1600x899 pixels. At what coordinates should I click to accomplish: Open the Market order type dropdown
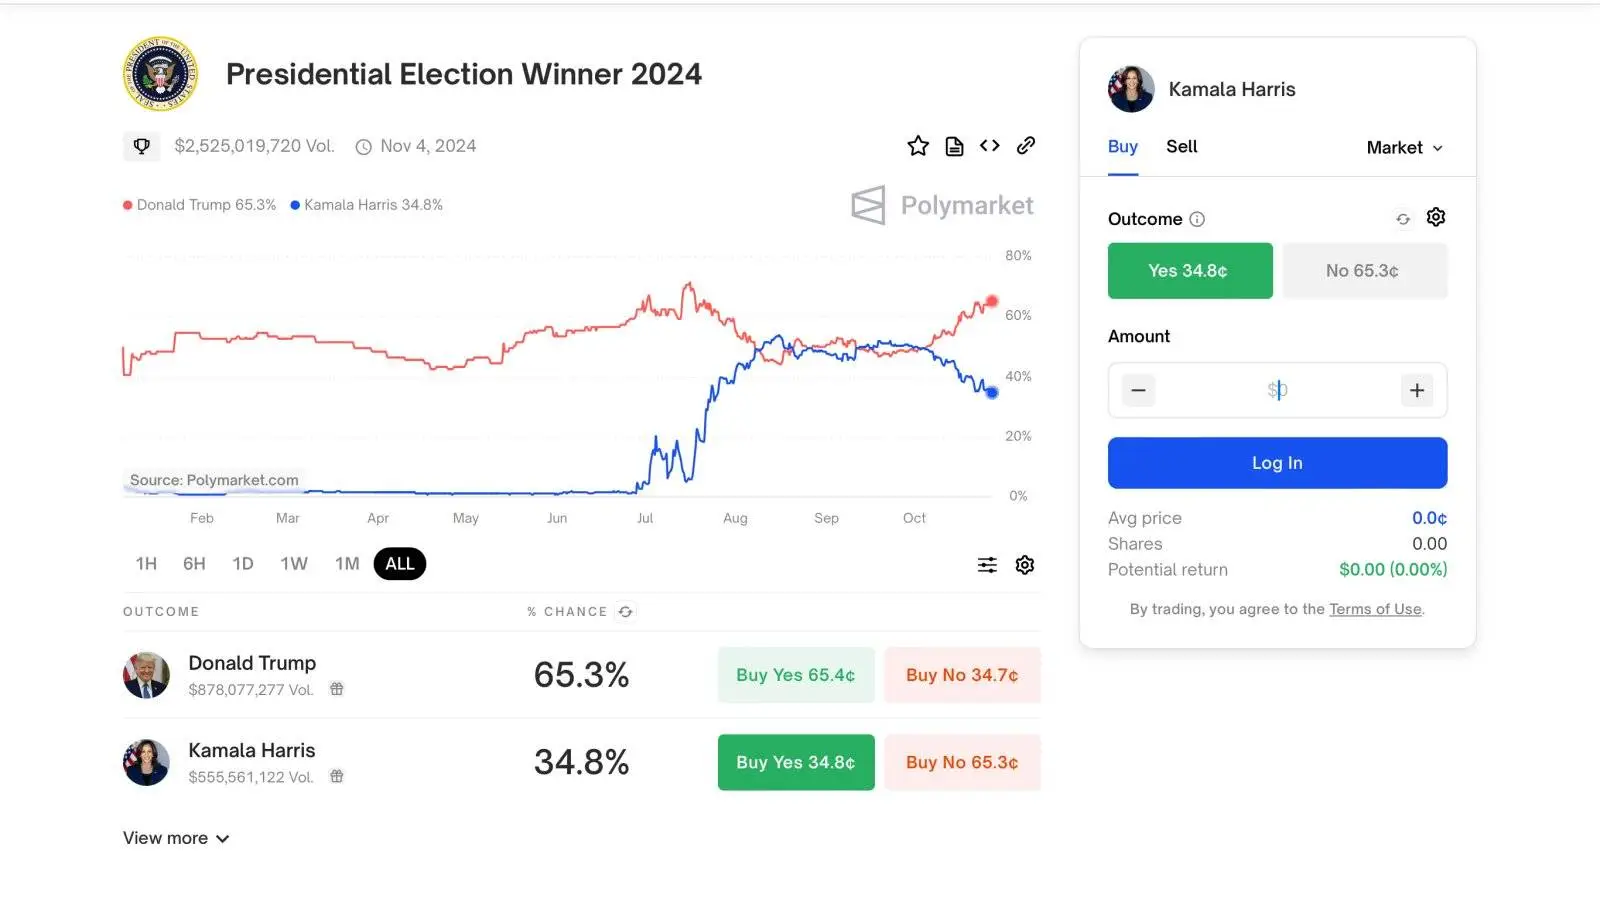pos(1404,148)
